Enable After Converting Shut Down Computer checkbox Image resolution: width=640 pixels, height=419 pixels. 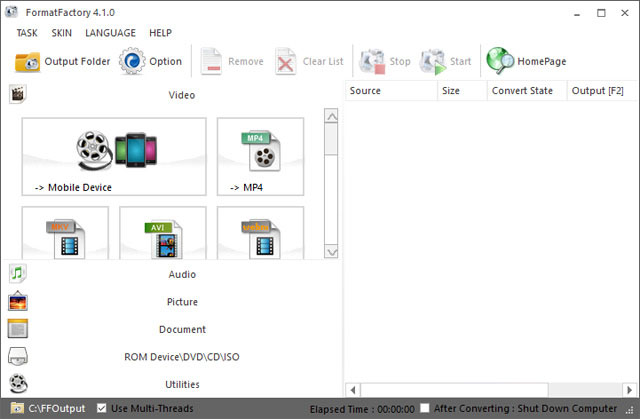(425, 408)
